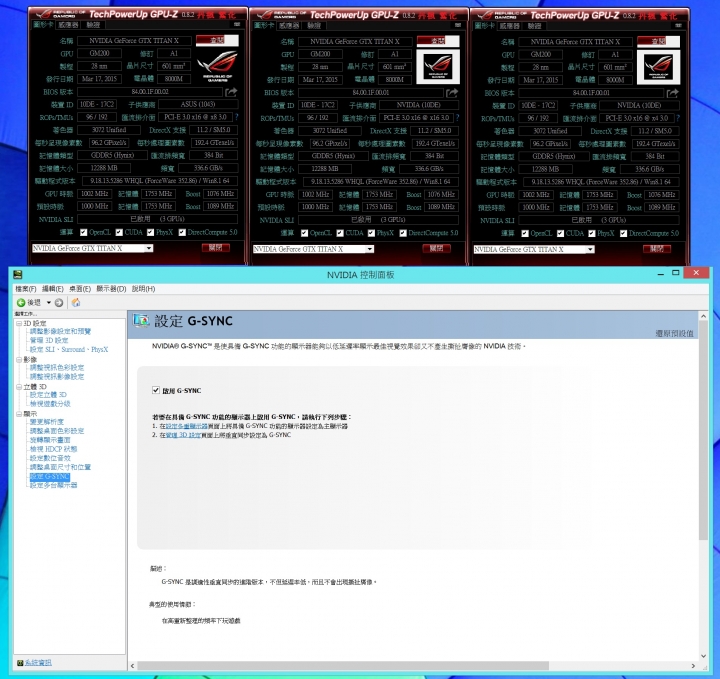Toggle PhysX checkbox in left GPU-Z window
720x679 pixels.
tap(150, 232)
